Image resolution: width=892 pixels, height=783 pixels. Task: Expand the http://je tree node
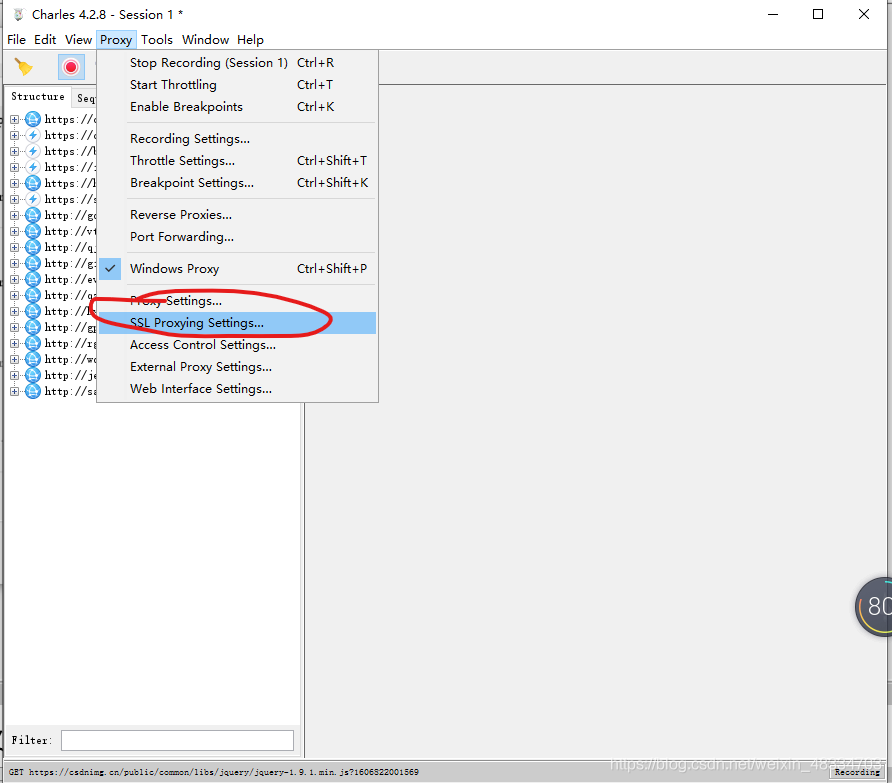point(14,375)
